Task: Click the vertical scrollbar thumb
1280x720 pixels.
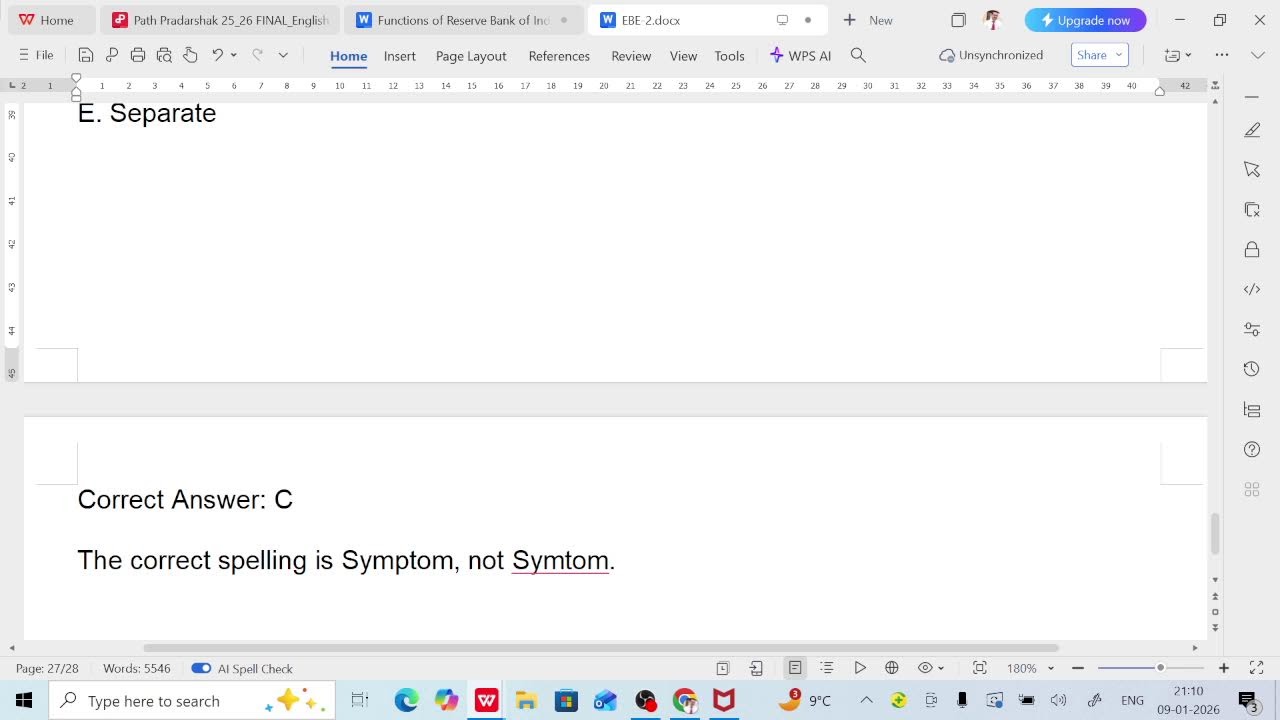Action: click(1215, 534)
